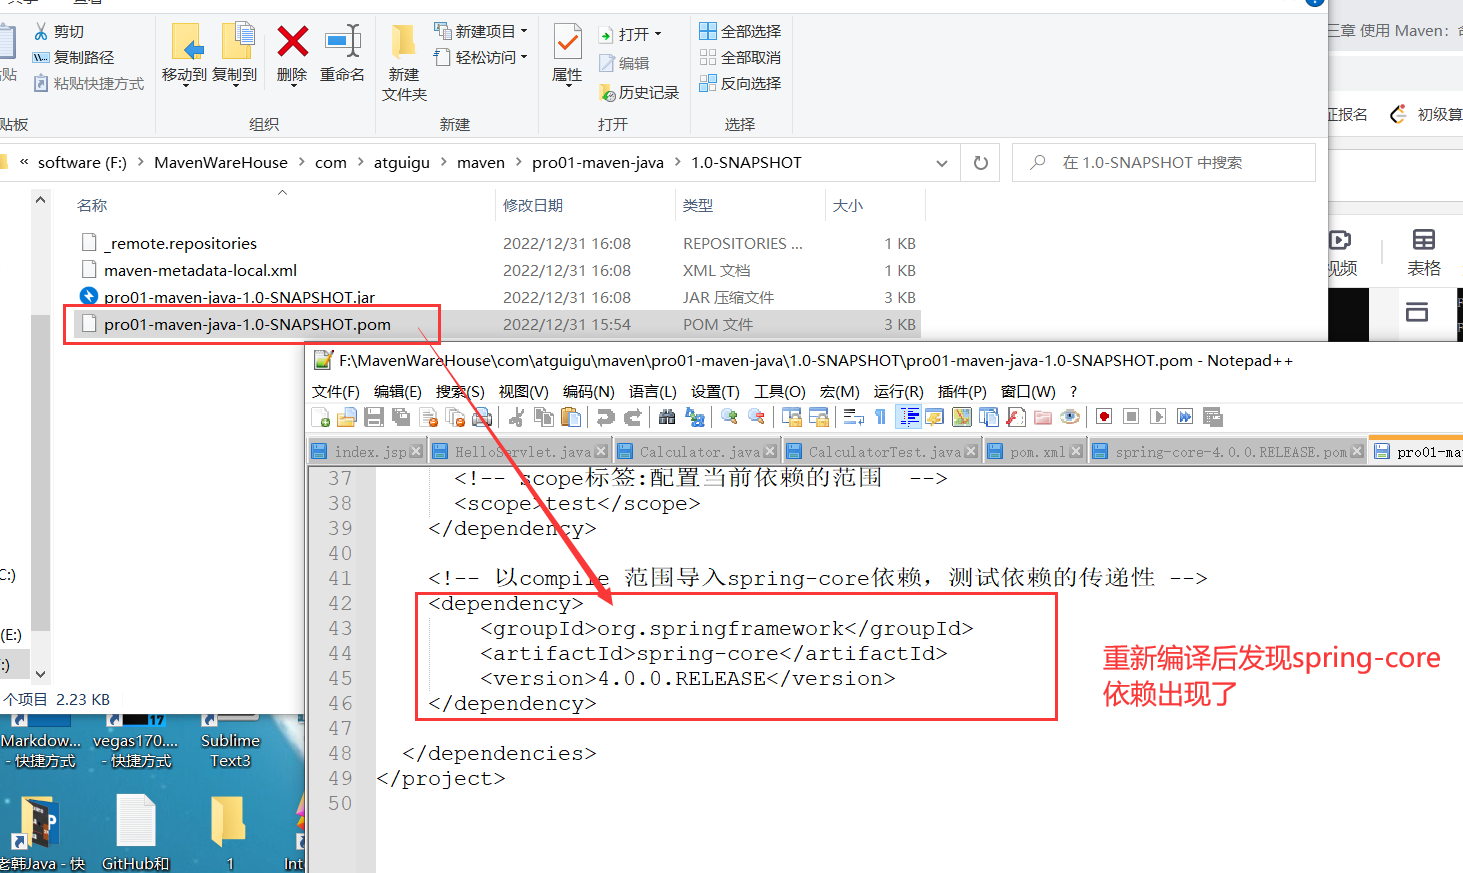Click the New file icon in Notepad++ toolbar
This screenshot has height=873, width=1463.
pyautogui.click(x=320, y=417)
